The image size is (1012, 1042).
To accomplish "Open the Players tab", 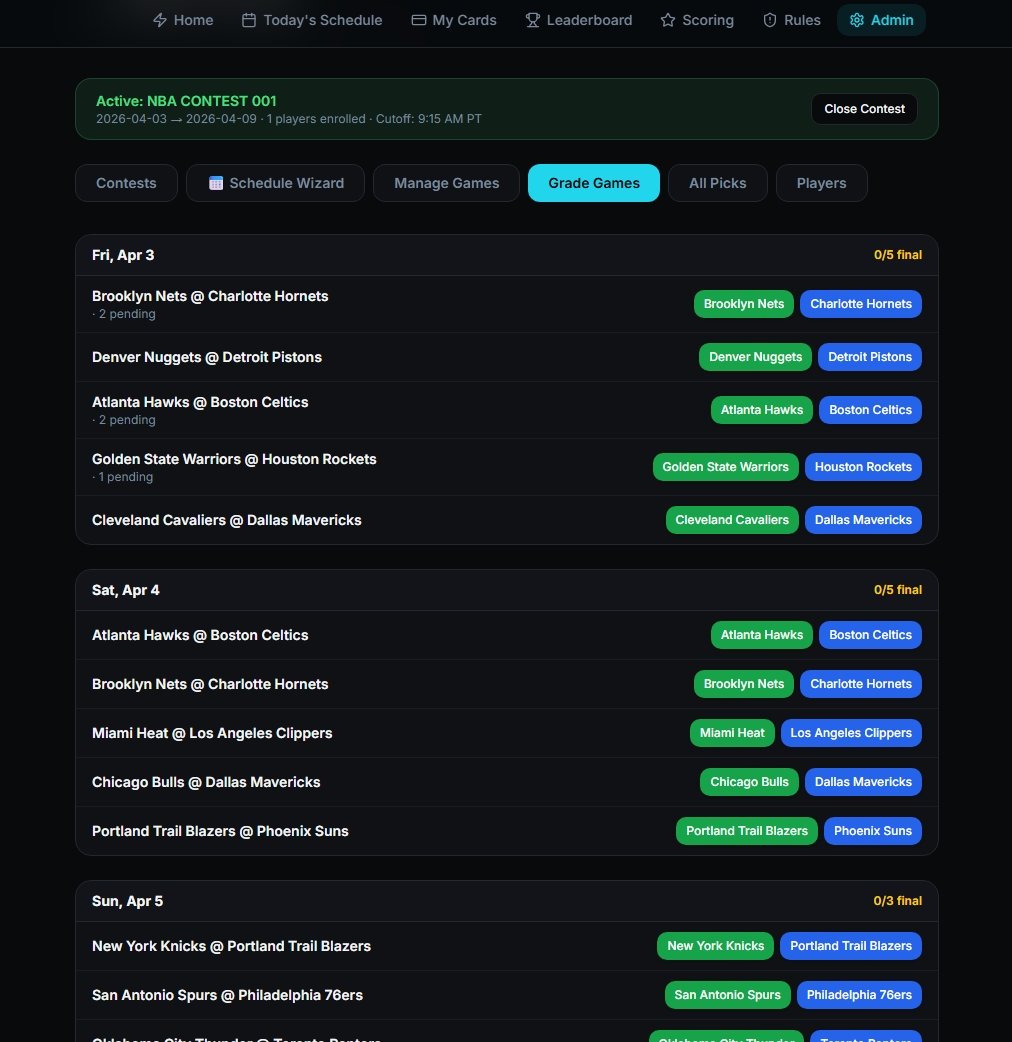I will click(821, 183).
